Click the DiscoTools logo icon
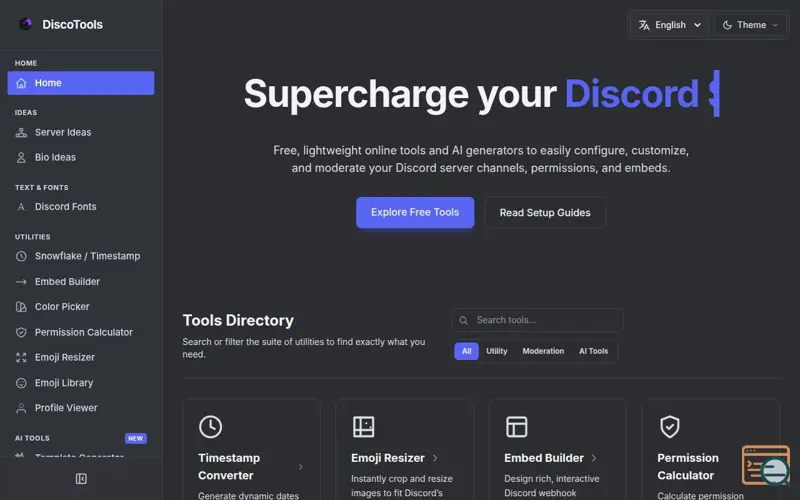800x500 pixels. (25, 24)
